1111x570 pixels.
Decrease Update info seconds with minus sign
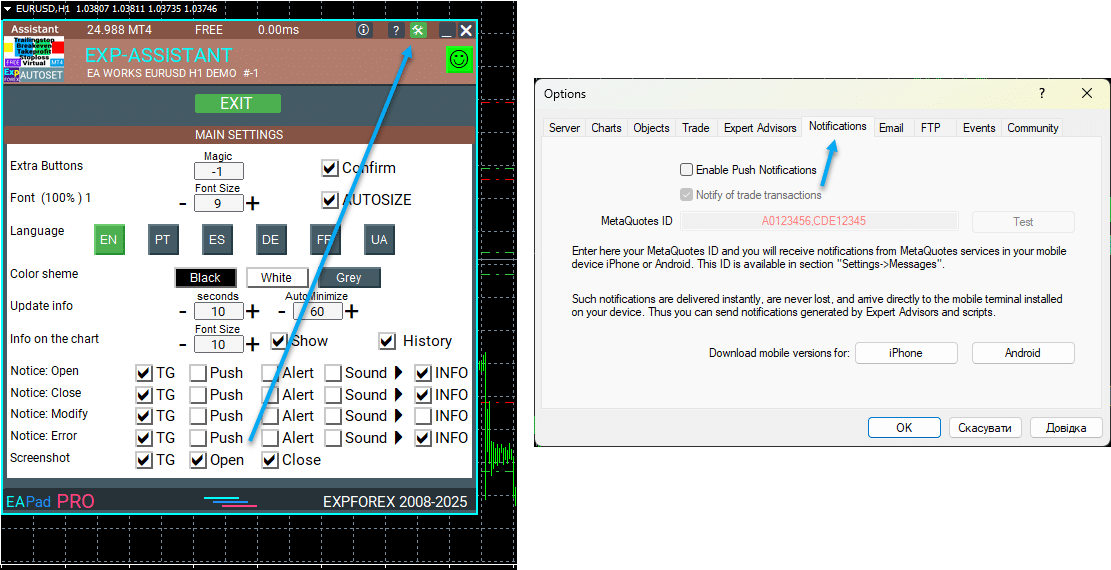(183, 312)
